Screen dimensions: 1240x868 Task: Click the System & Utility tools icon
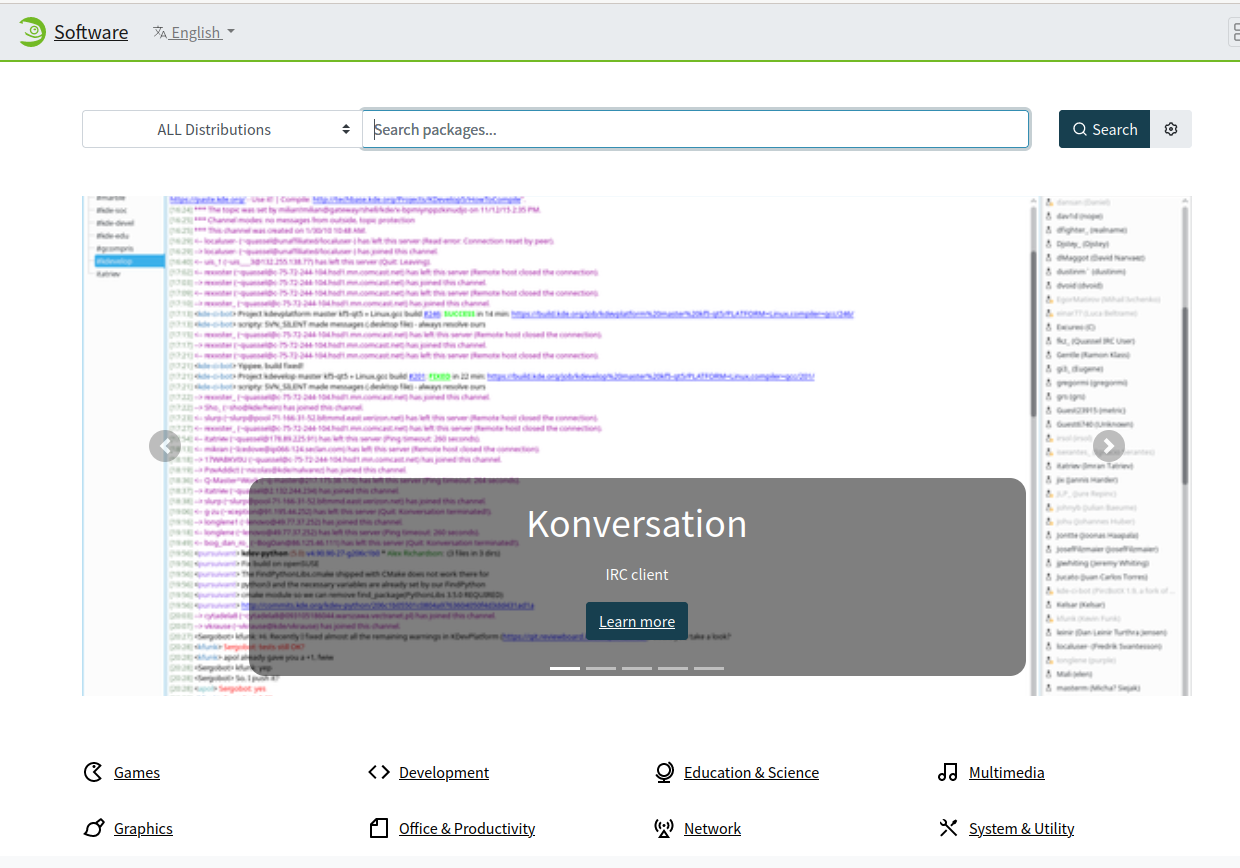(948, 828)
